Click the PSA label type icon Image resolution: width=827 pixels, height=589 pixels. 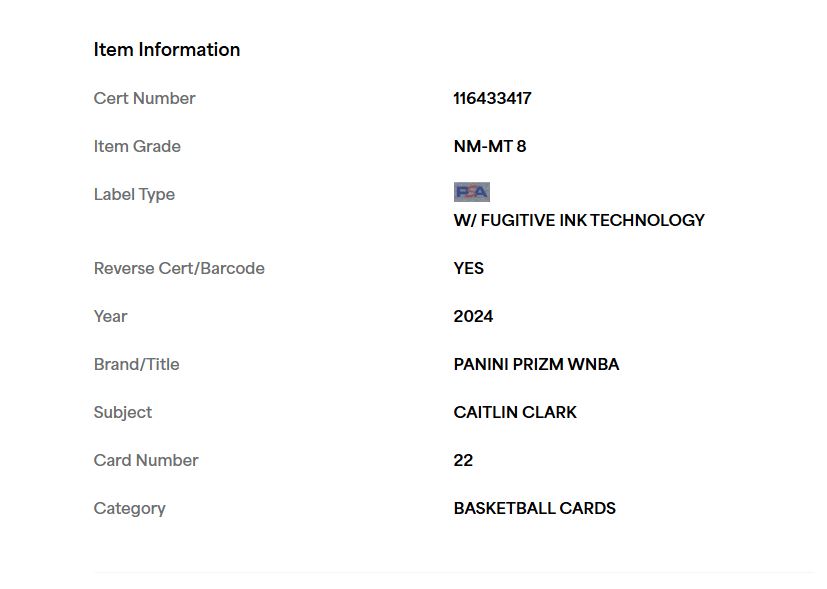pyautogui.click(x=472, y=192)
